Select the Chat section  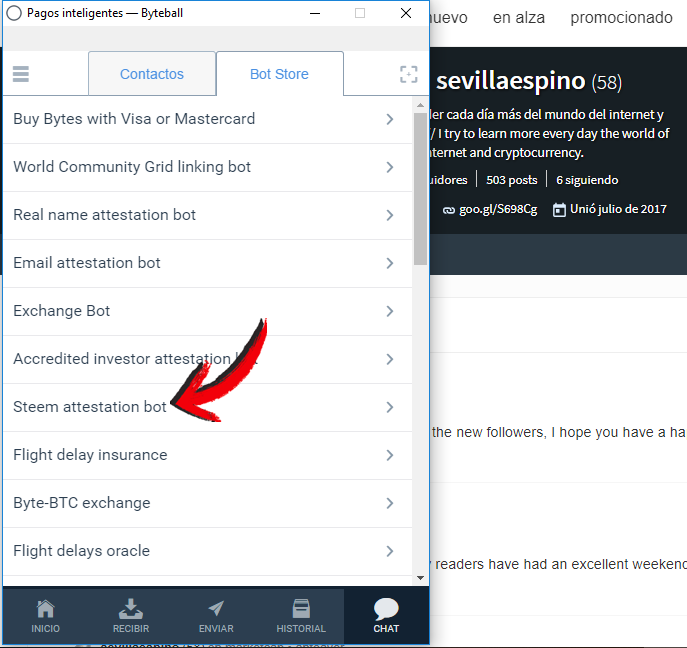point(386,616)
